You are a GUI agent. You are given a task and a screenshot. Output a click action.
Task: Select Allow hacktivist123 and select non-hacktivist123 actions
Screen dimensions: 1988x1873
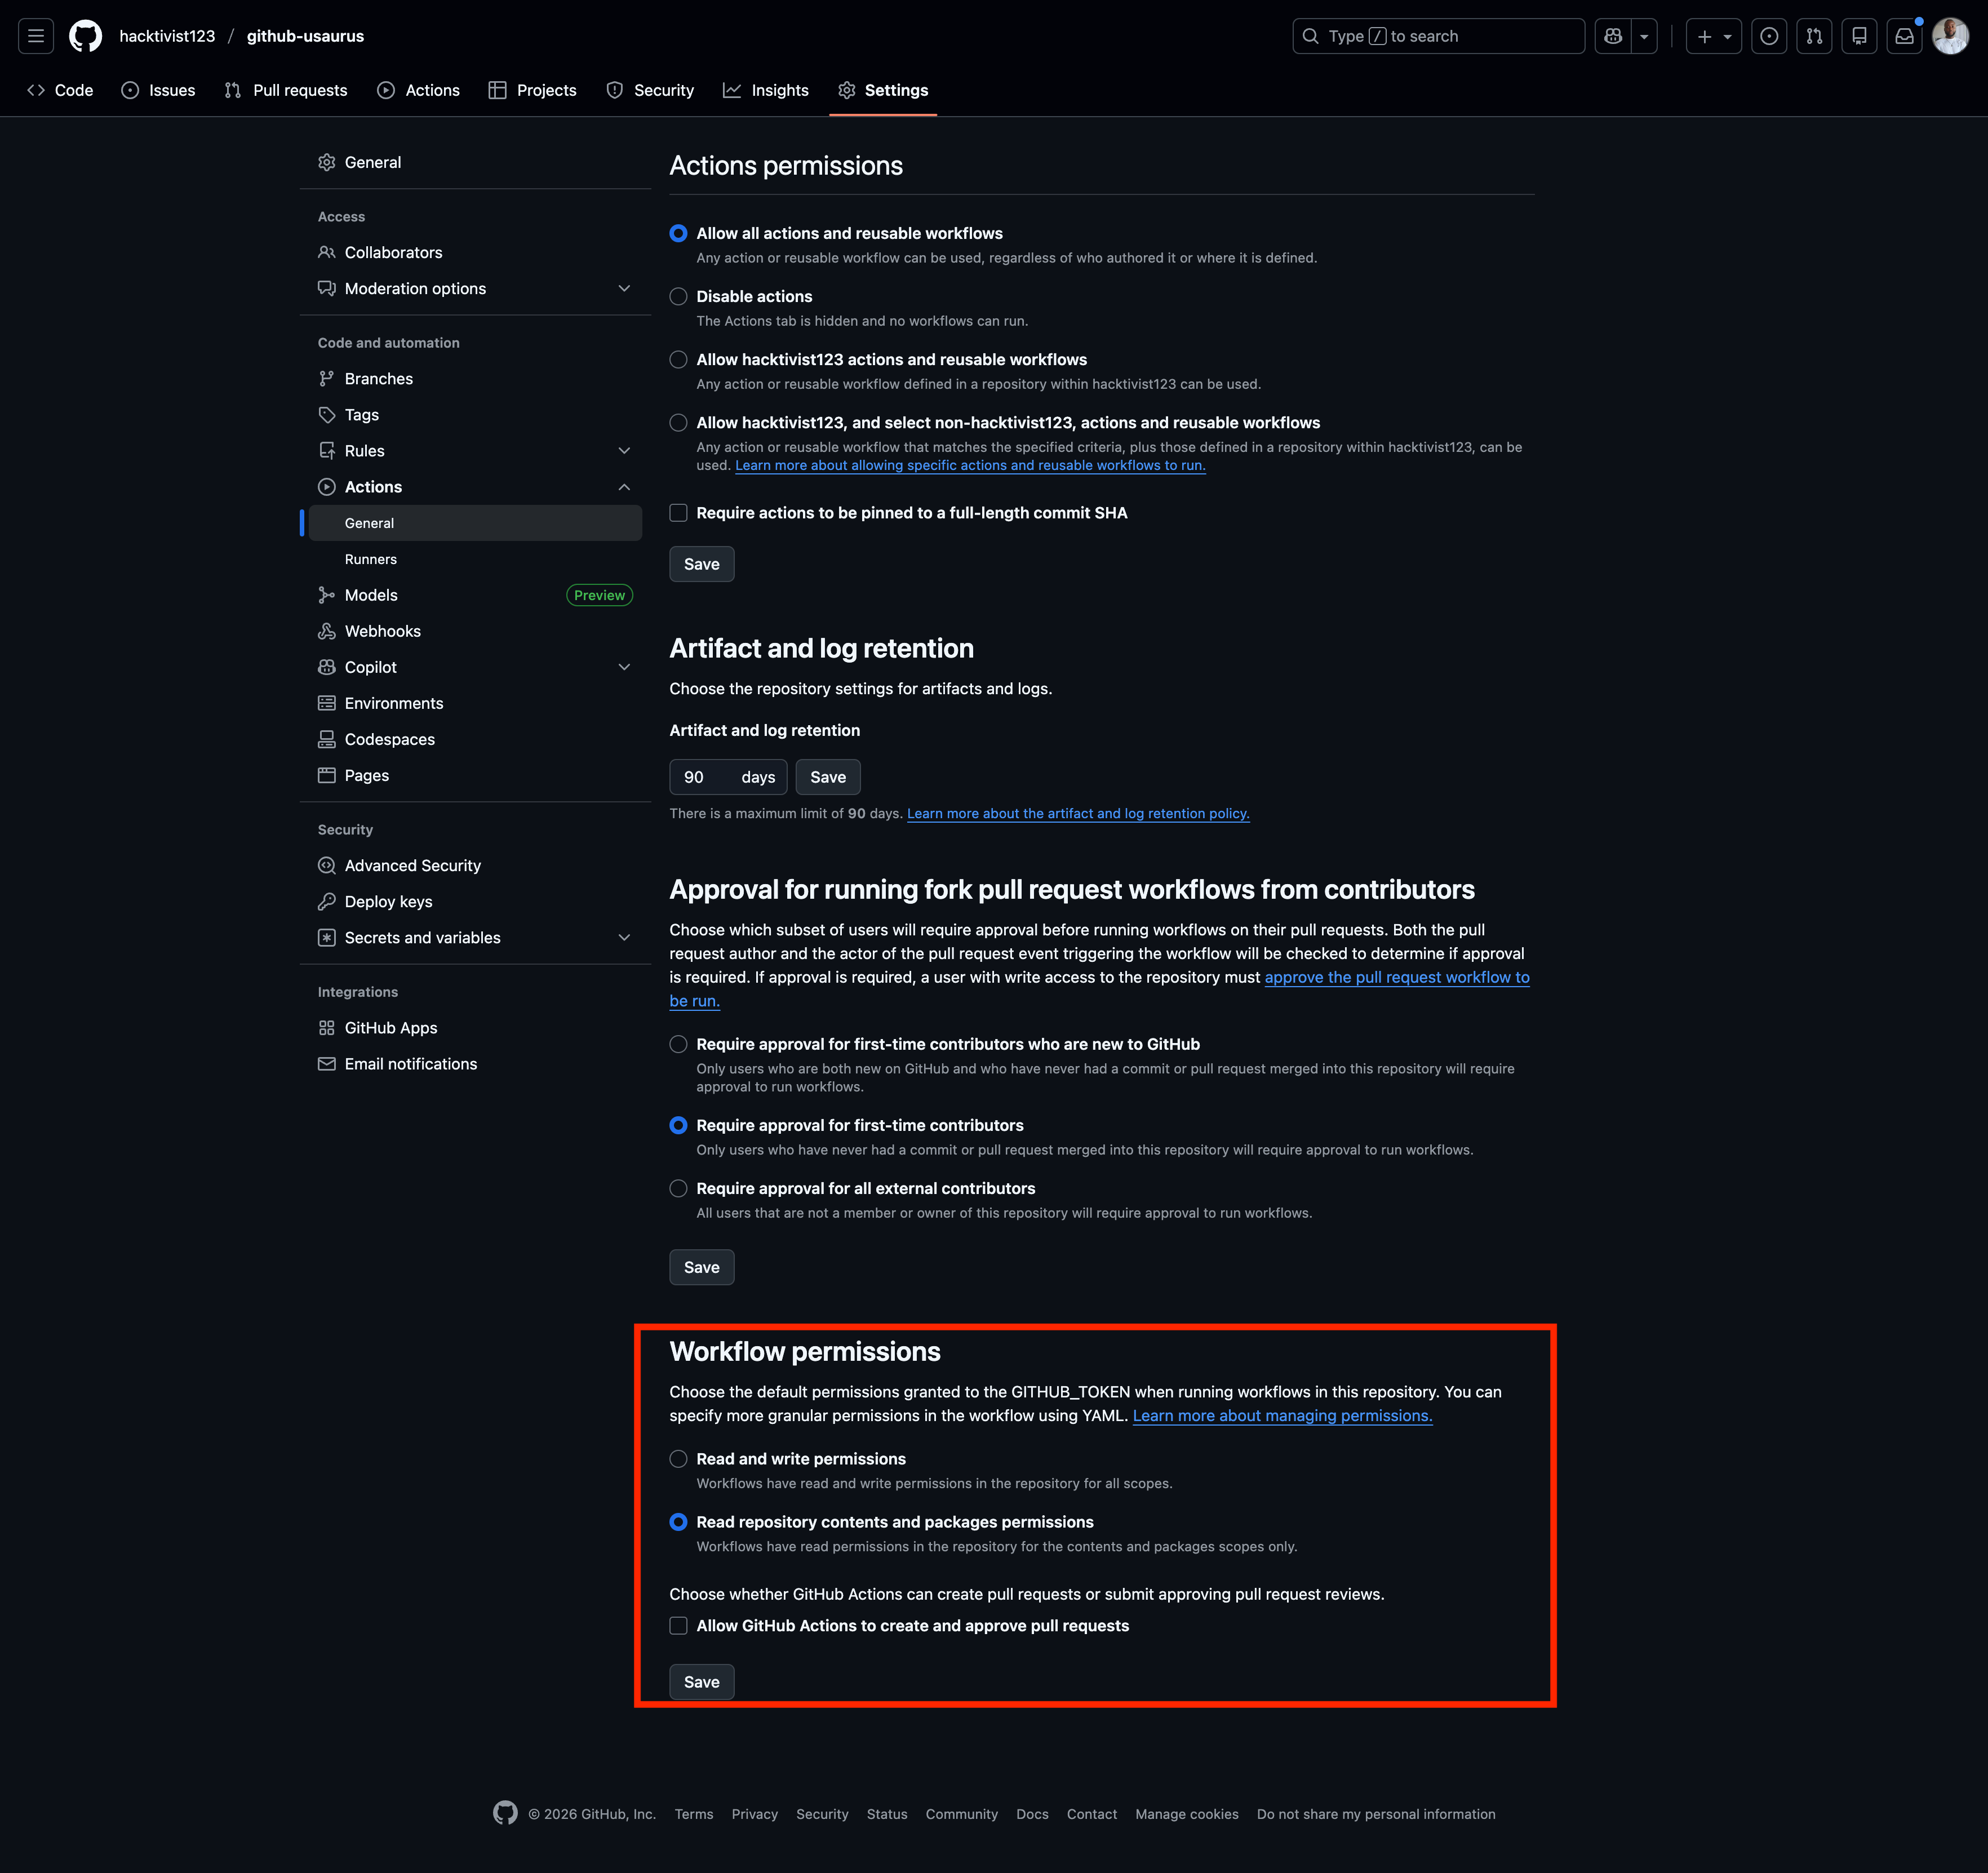click(678, 422)
